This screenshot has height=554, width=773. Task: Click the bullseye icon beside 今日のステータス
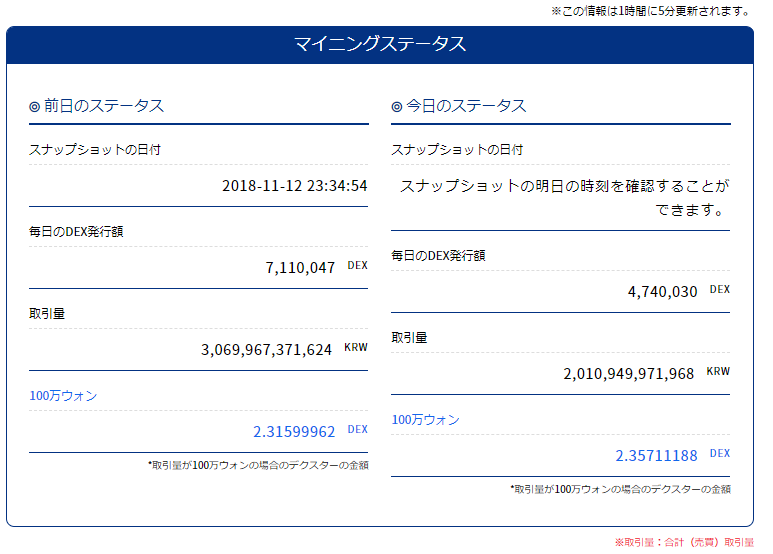(x=397, y=106)
